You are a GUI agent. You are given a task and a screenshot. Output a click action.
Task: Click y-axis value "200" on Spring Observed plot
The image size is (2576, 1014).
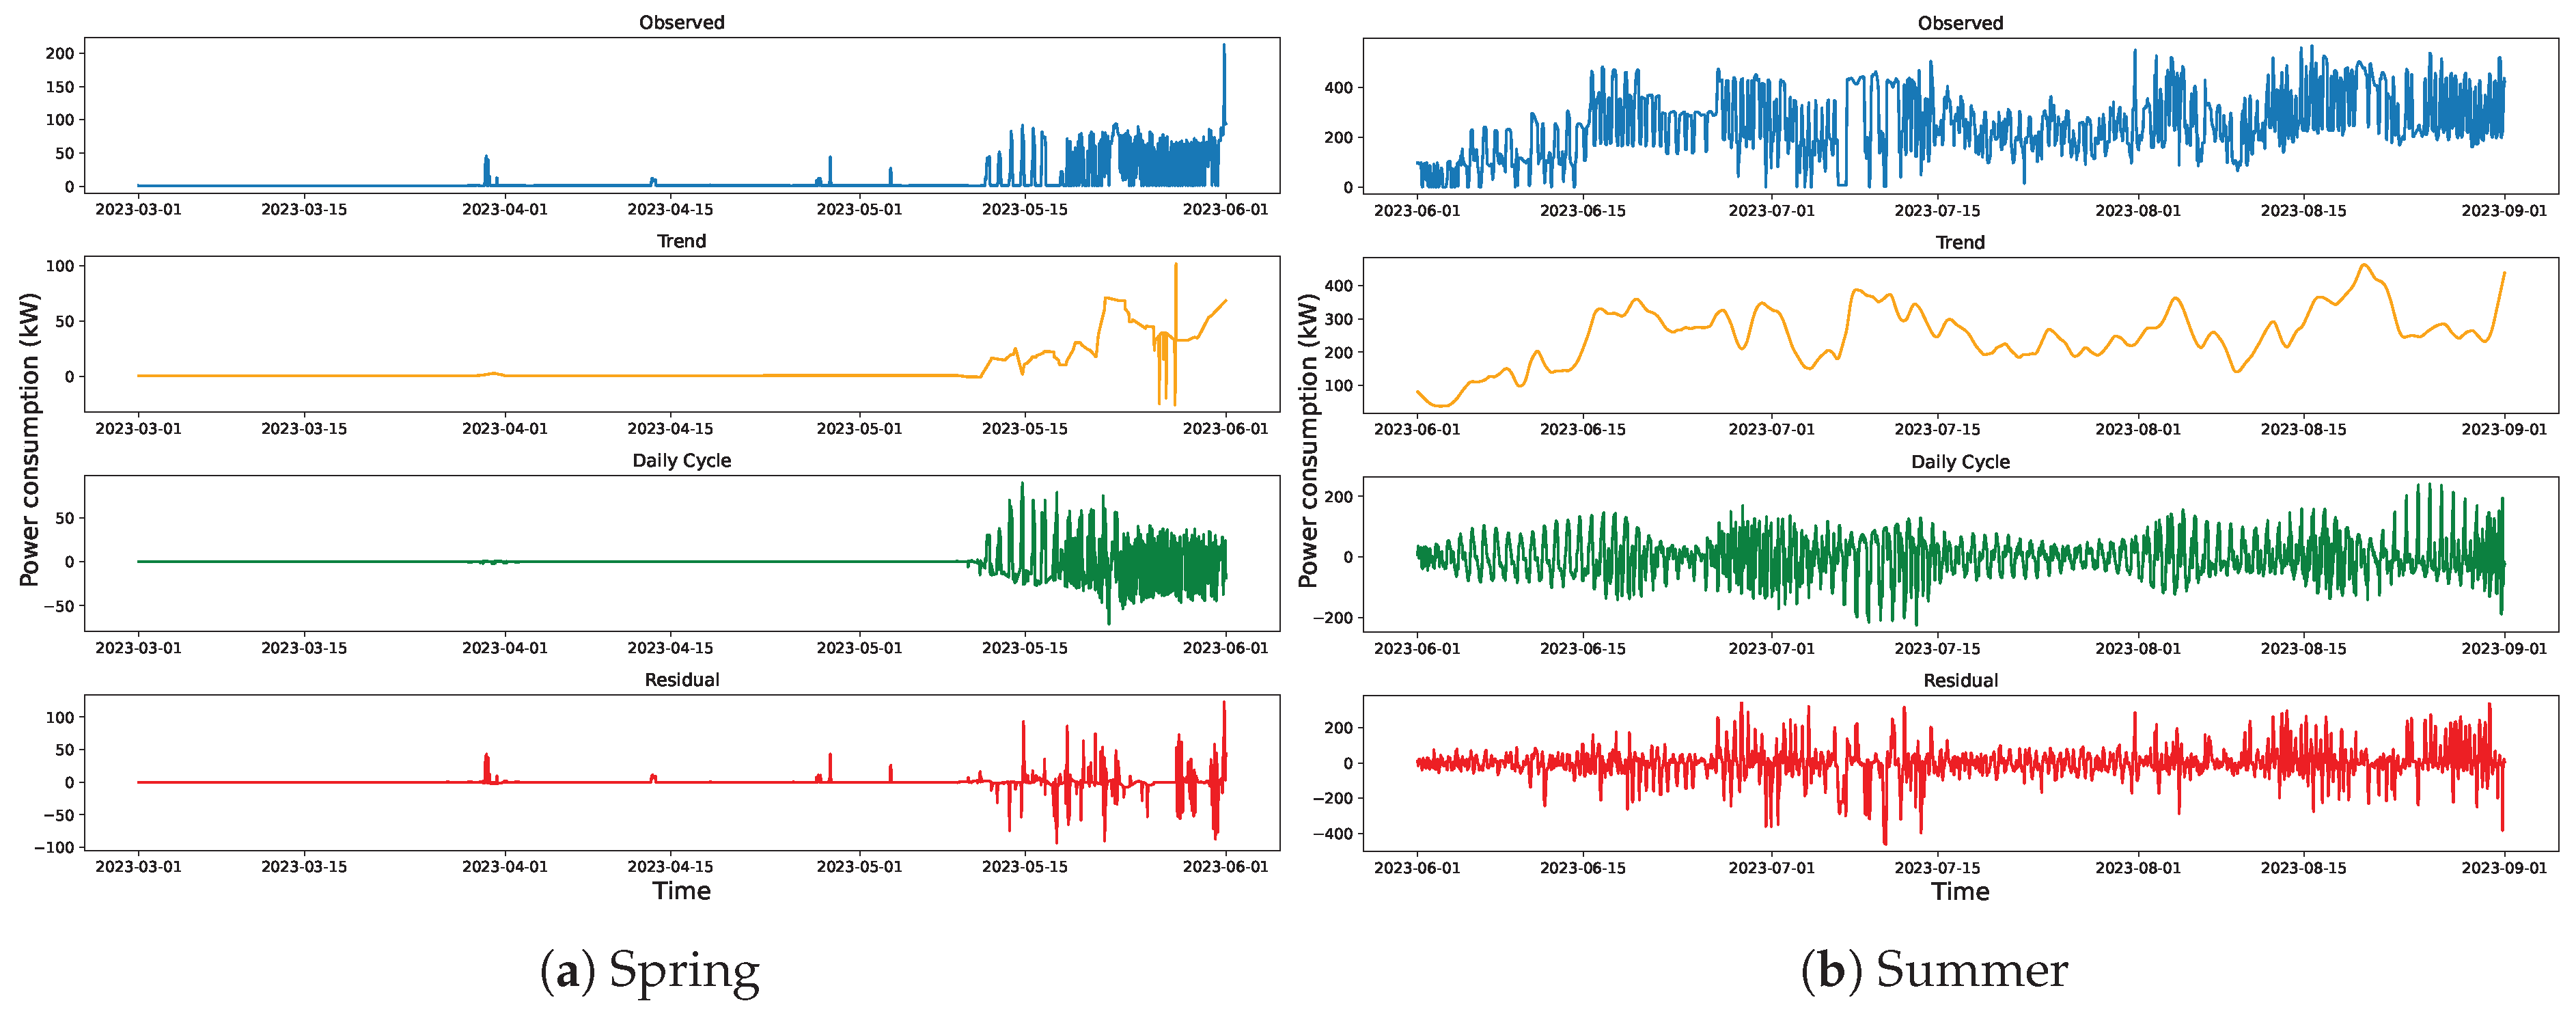[x=60, y=53]
